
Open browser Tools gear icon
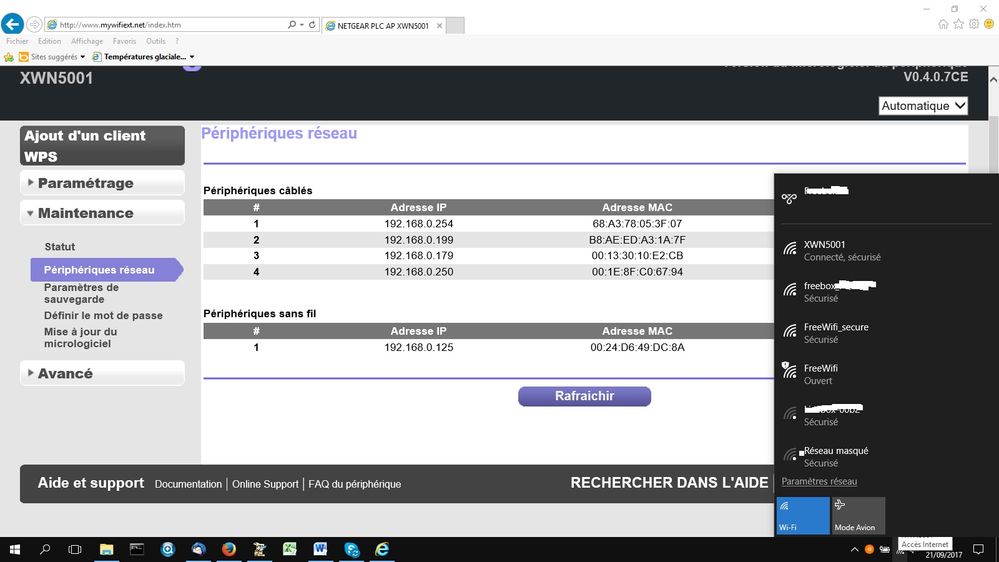pos(974,24)
